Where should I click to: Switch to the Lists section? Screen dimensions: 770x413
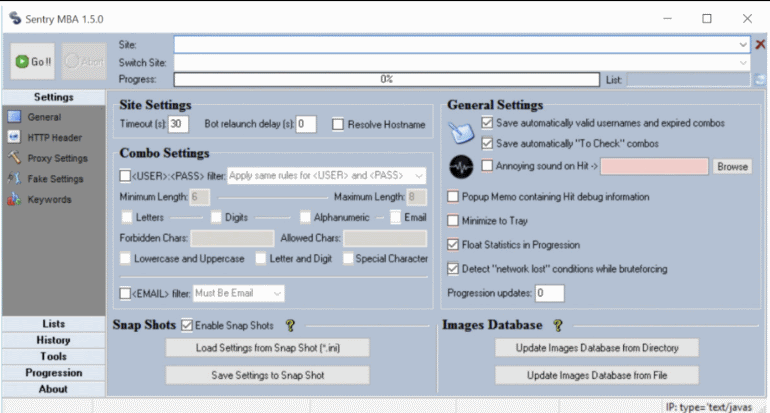point(54,324)
